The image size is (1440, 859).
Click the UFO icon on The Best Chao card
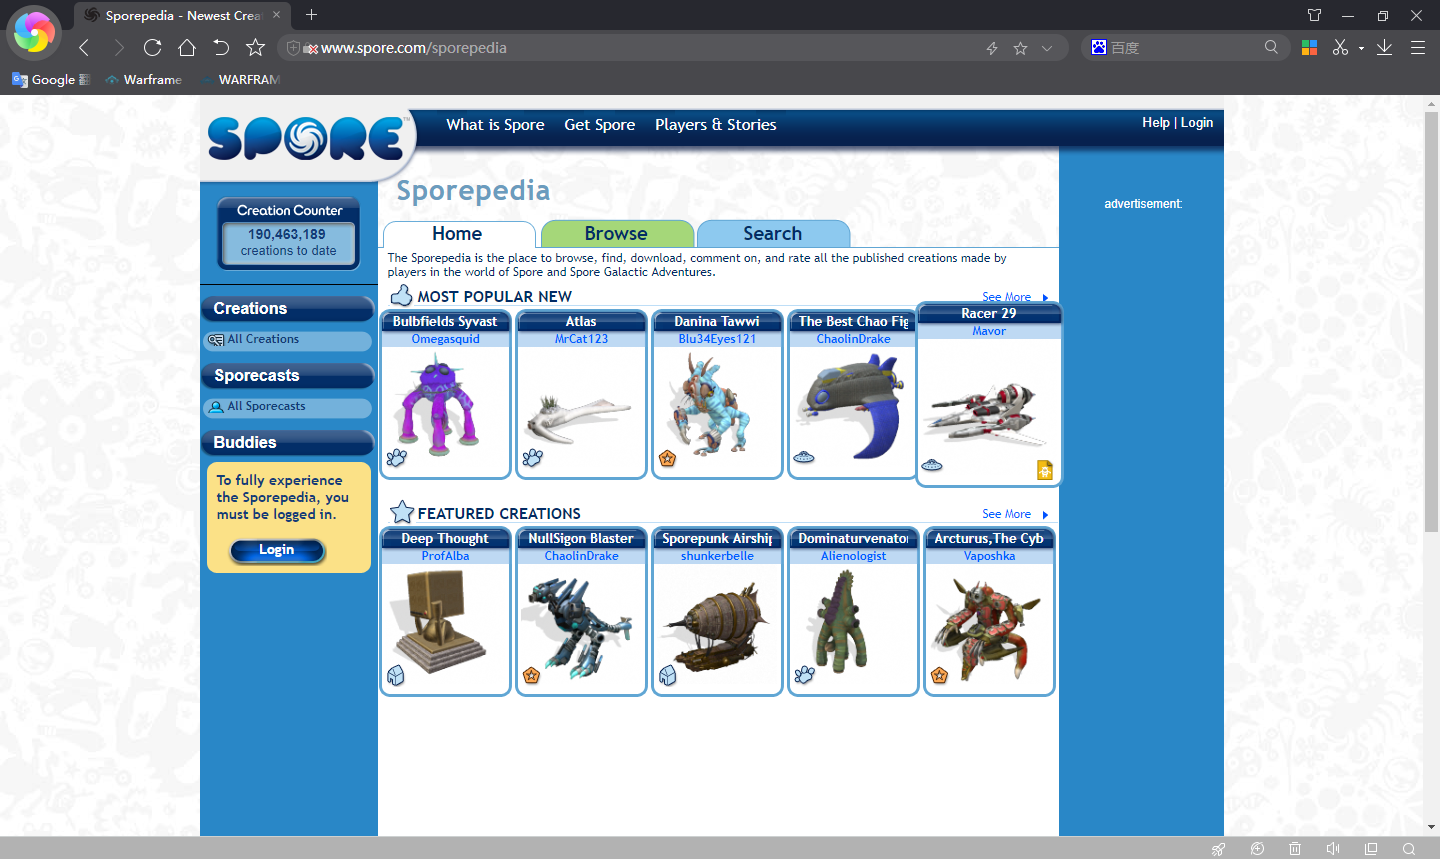(804, 458)
